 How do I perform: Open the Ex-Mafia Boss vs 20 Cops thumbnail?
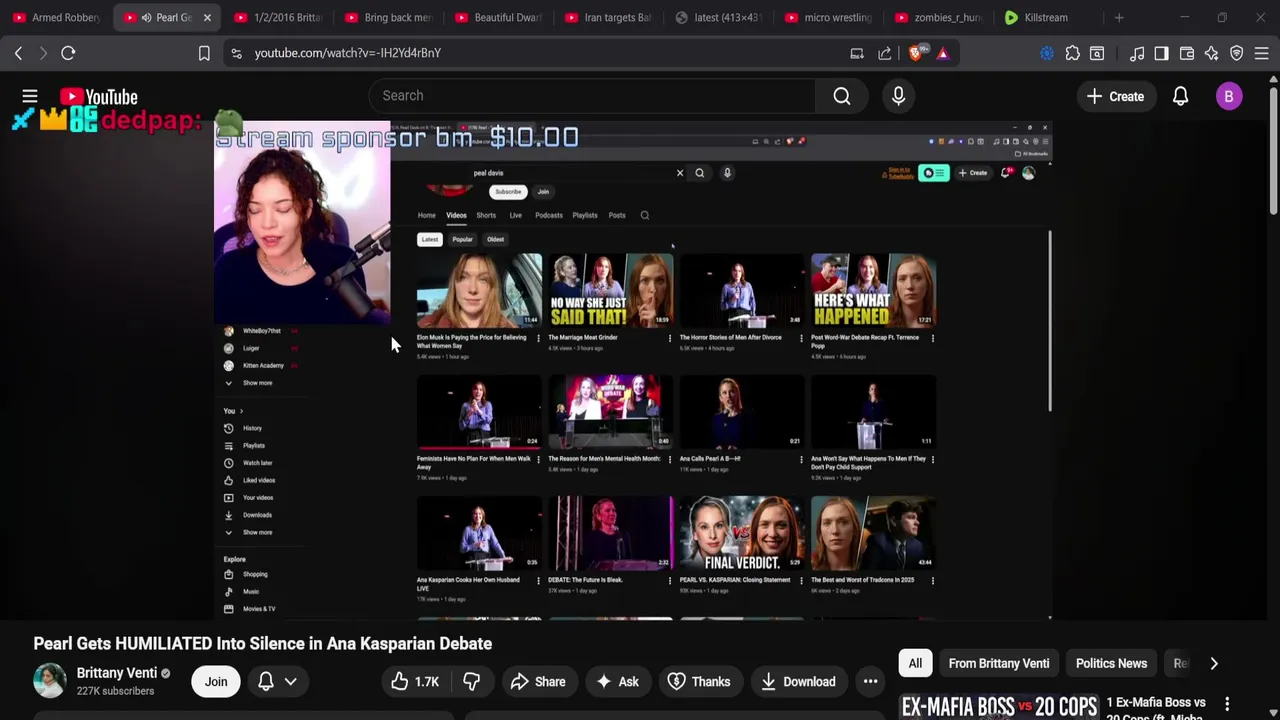click(998, 706)
